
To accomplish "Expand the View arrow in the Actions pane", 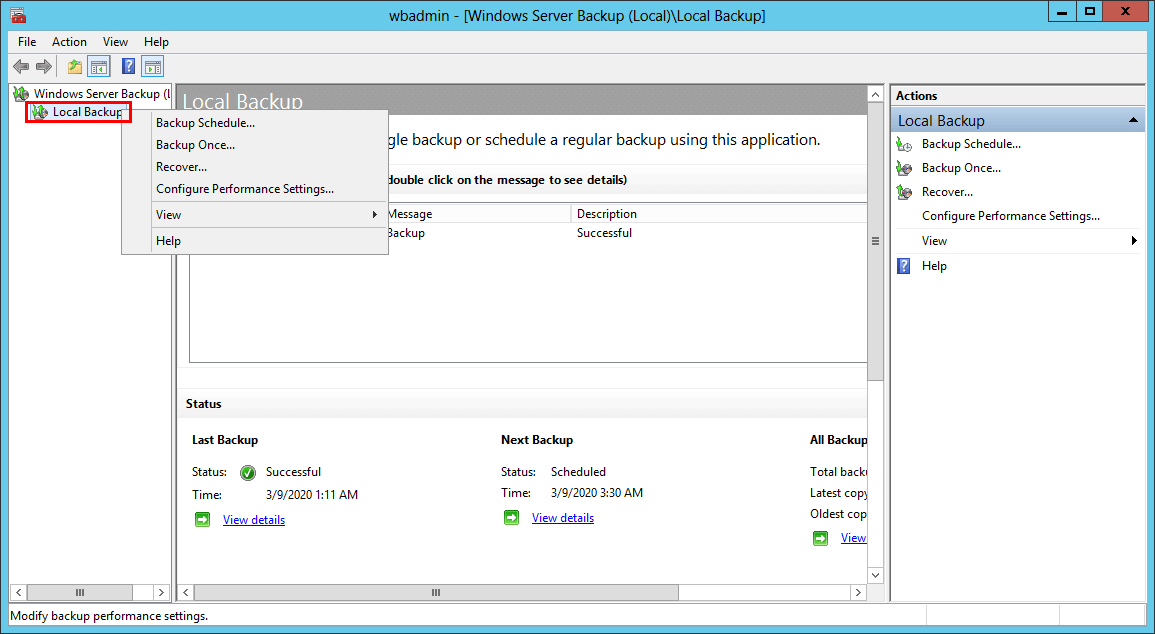I will pos(1134,241).
